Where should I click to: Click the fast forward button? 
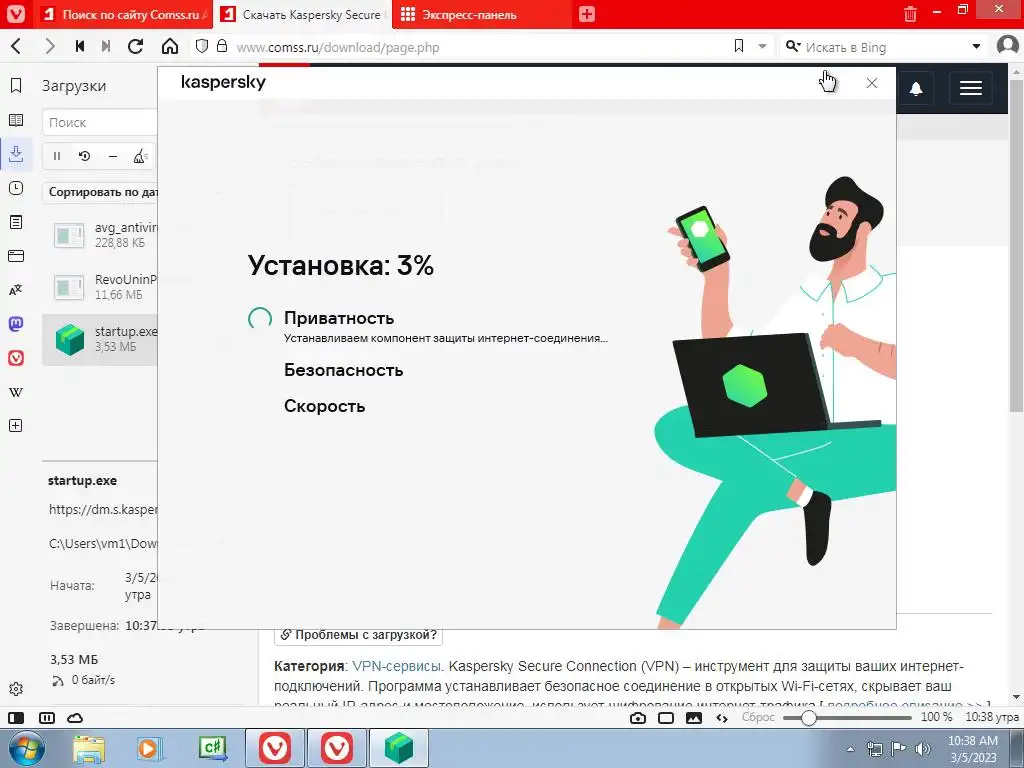point(106,46)
